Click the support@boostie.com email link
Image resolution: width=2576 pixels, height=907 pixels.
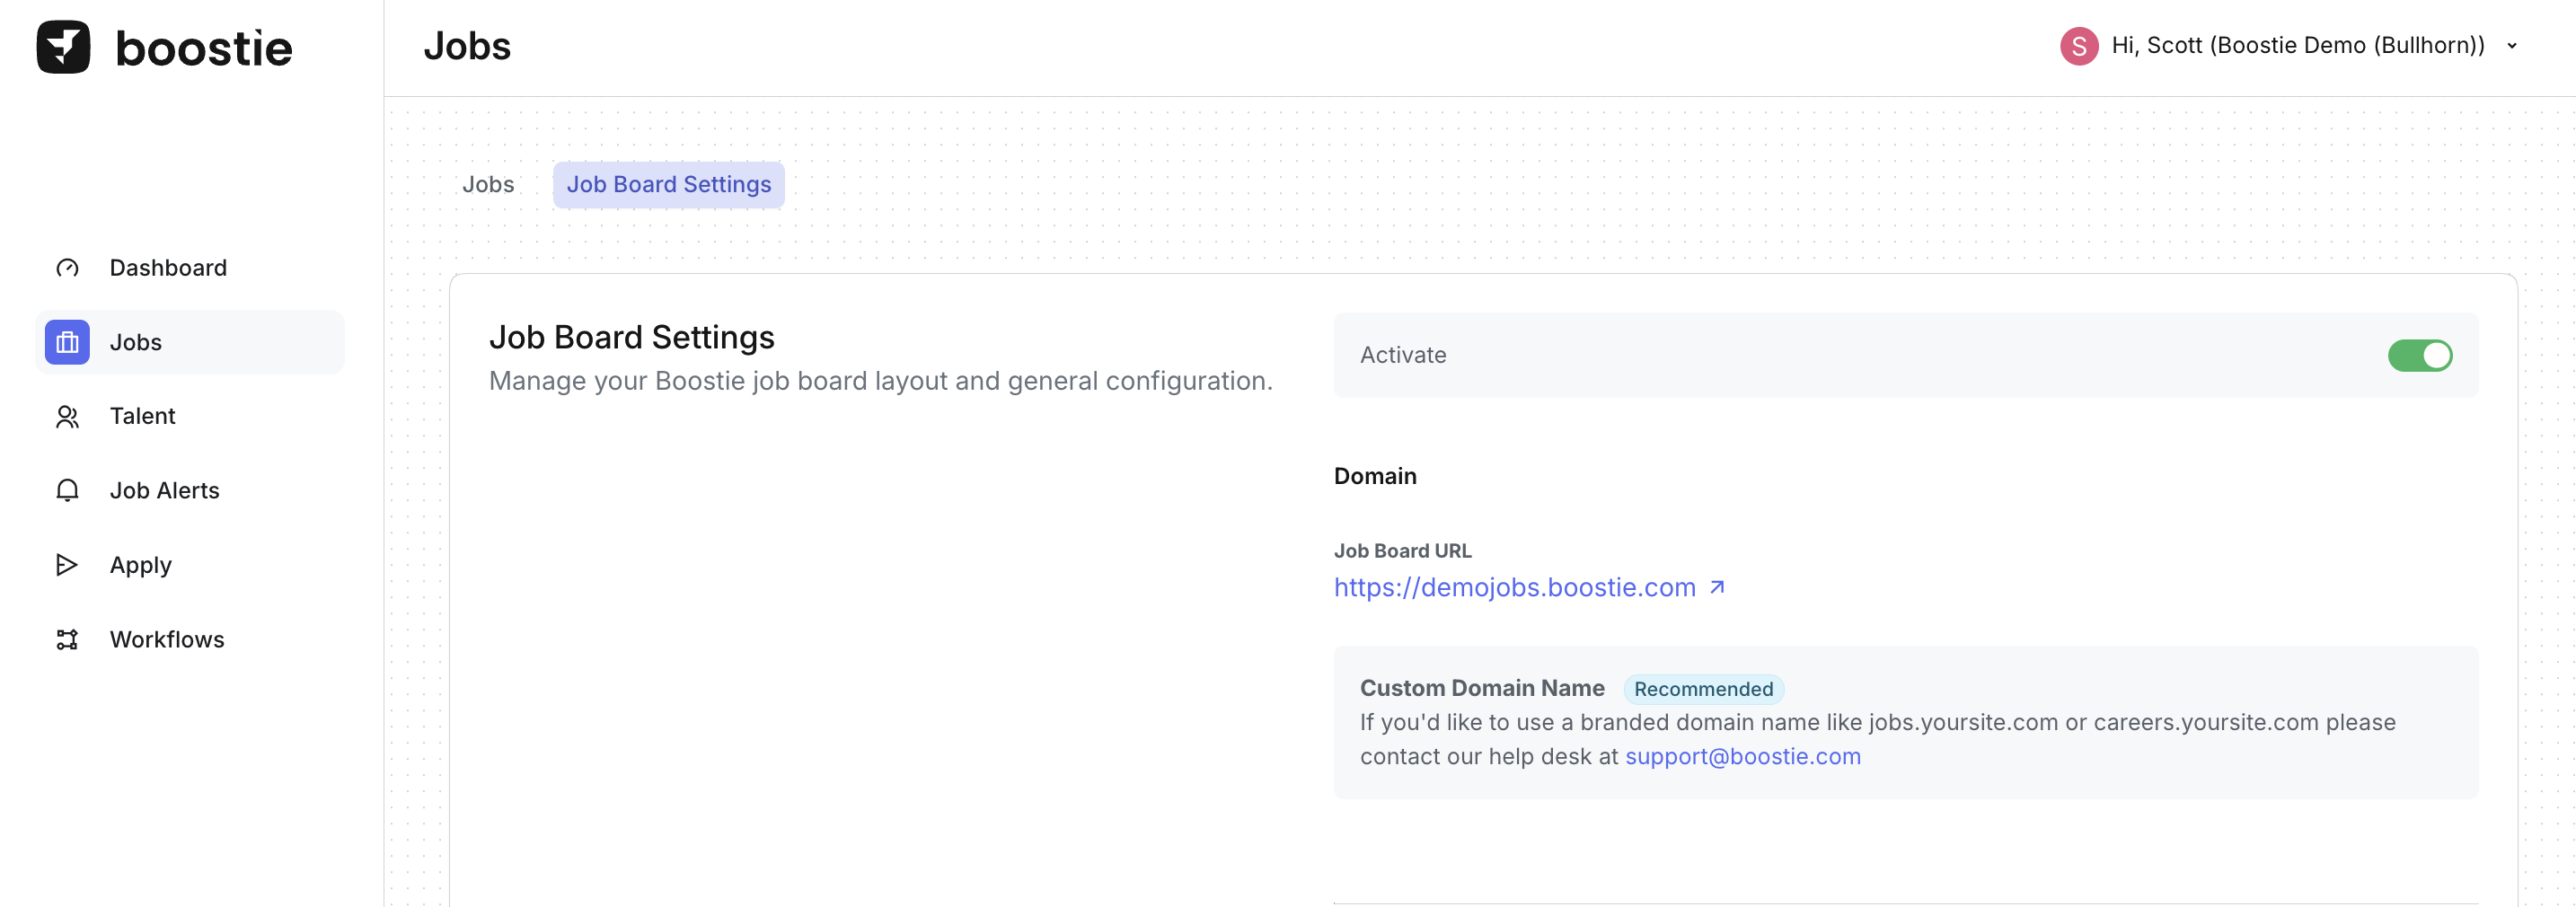(1742, 756)
